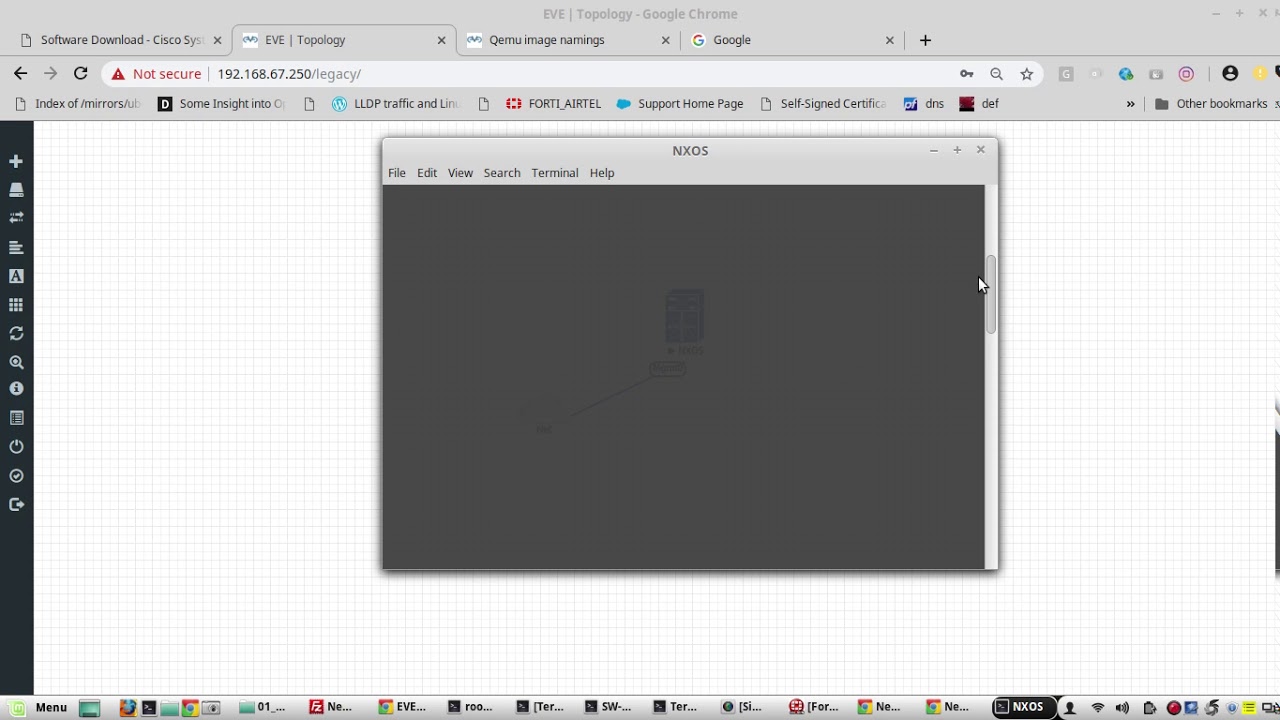Open View menu in NXOS terminal

[460, 173]
